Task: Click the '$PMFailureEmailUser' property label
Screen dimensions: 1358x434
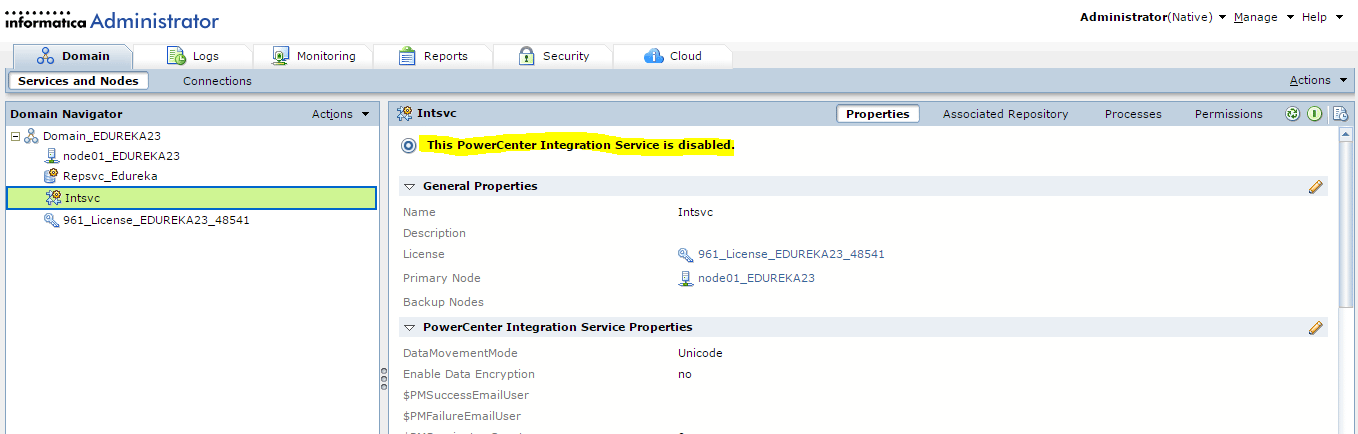Action: (462, 416)
